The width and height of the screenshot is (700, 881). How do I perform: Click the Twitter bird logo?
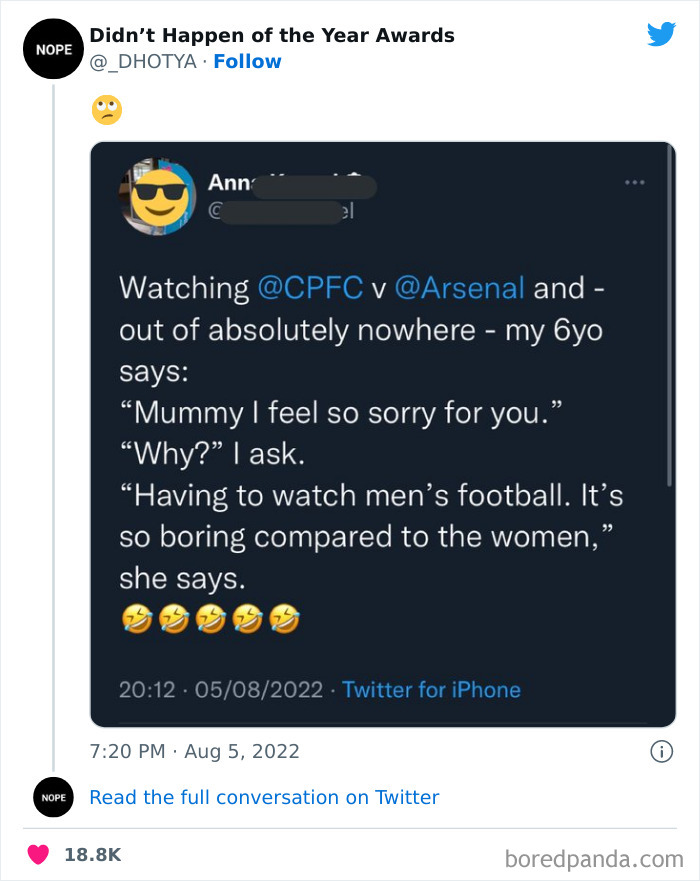point(661,35)
